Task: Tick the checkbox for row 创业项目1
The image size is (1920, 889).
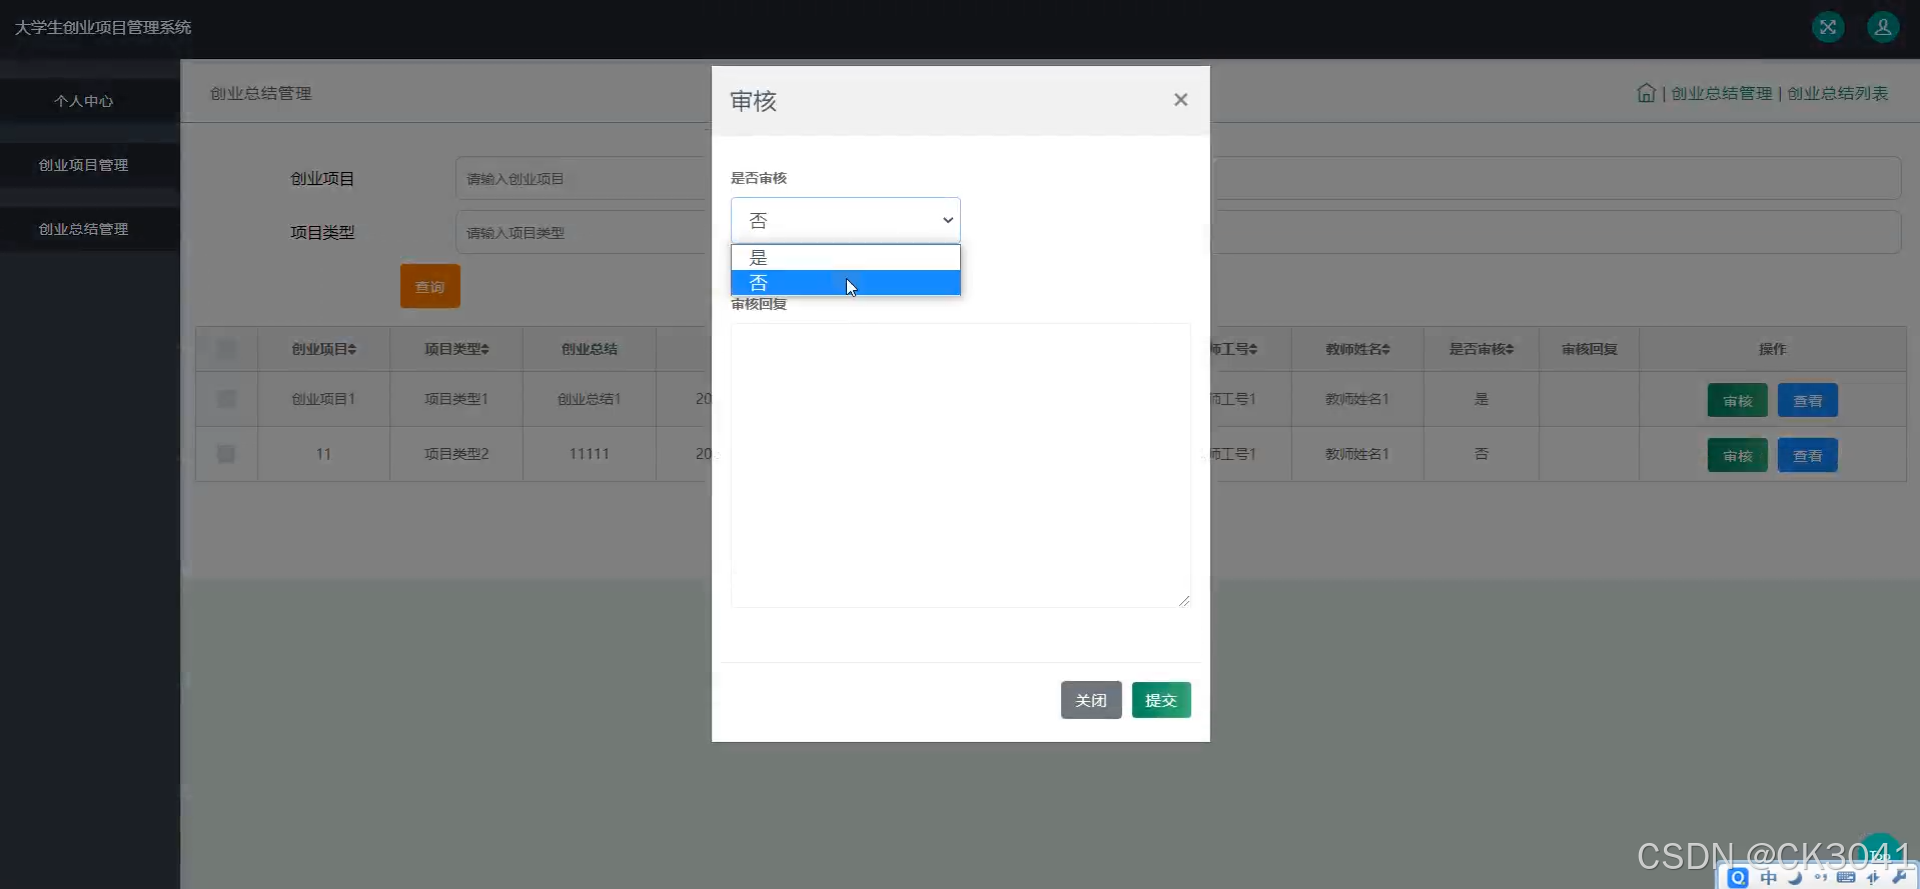Action: coord(227,399)
